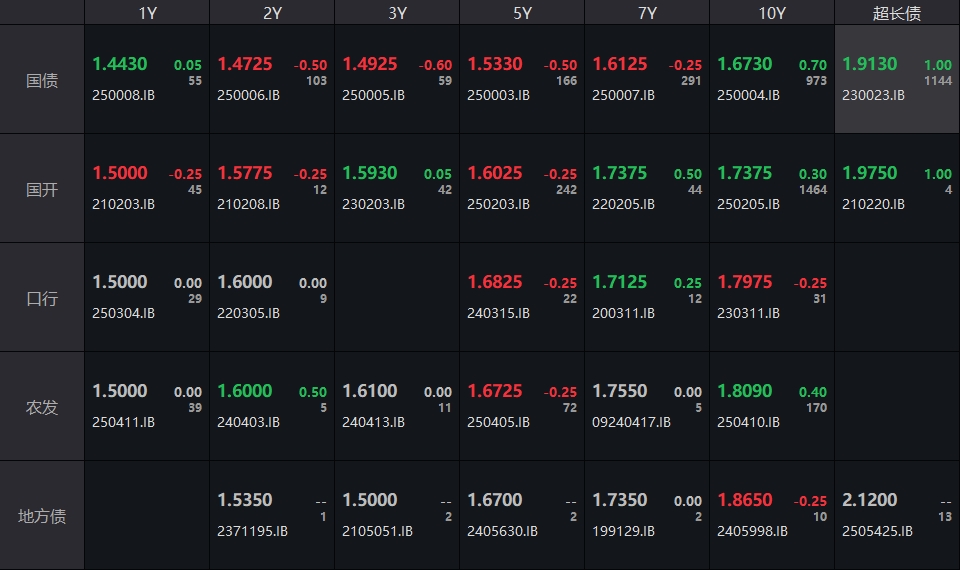Click the 1.5930 yield quote
This screenshot has height=570, width=960.
(x=370, y=173)
